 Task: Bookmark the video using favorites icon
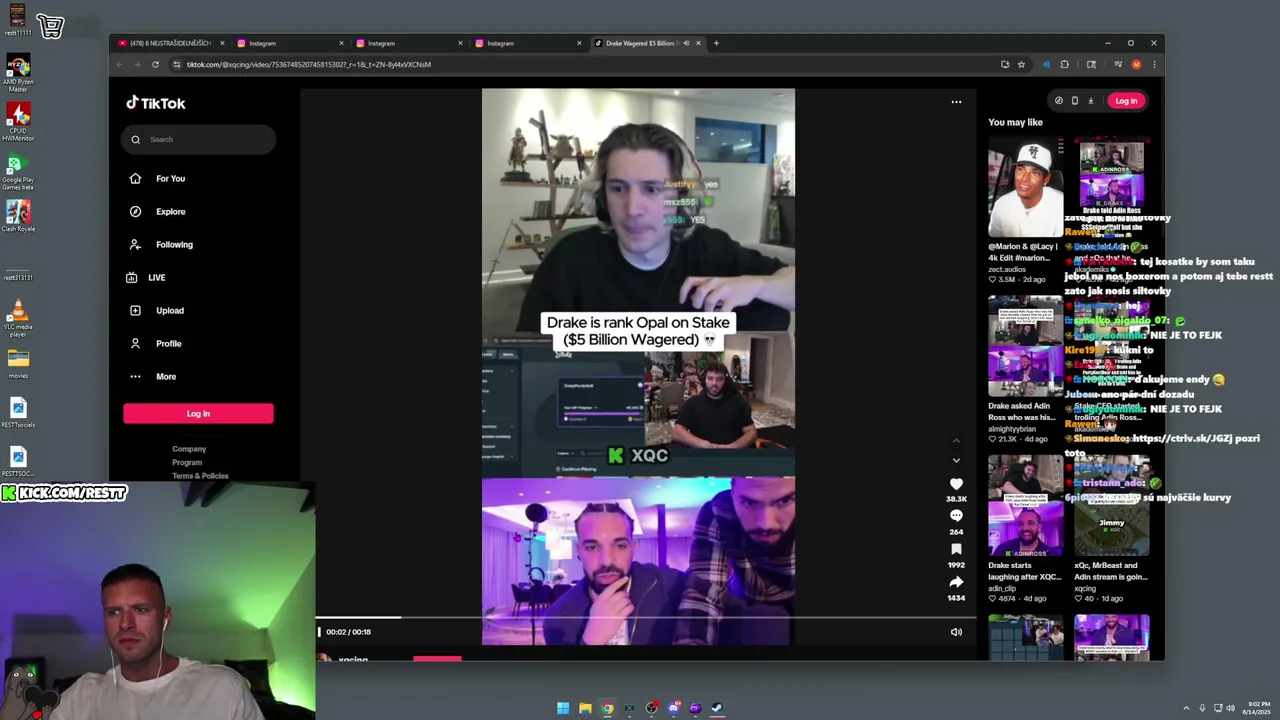[x=956, y=549]
